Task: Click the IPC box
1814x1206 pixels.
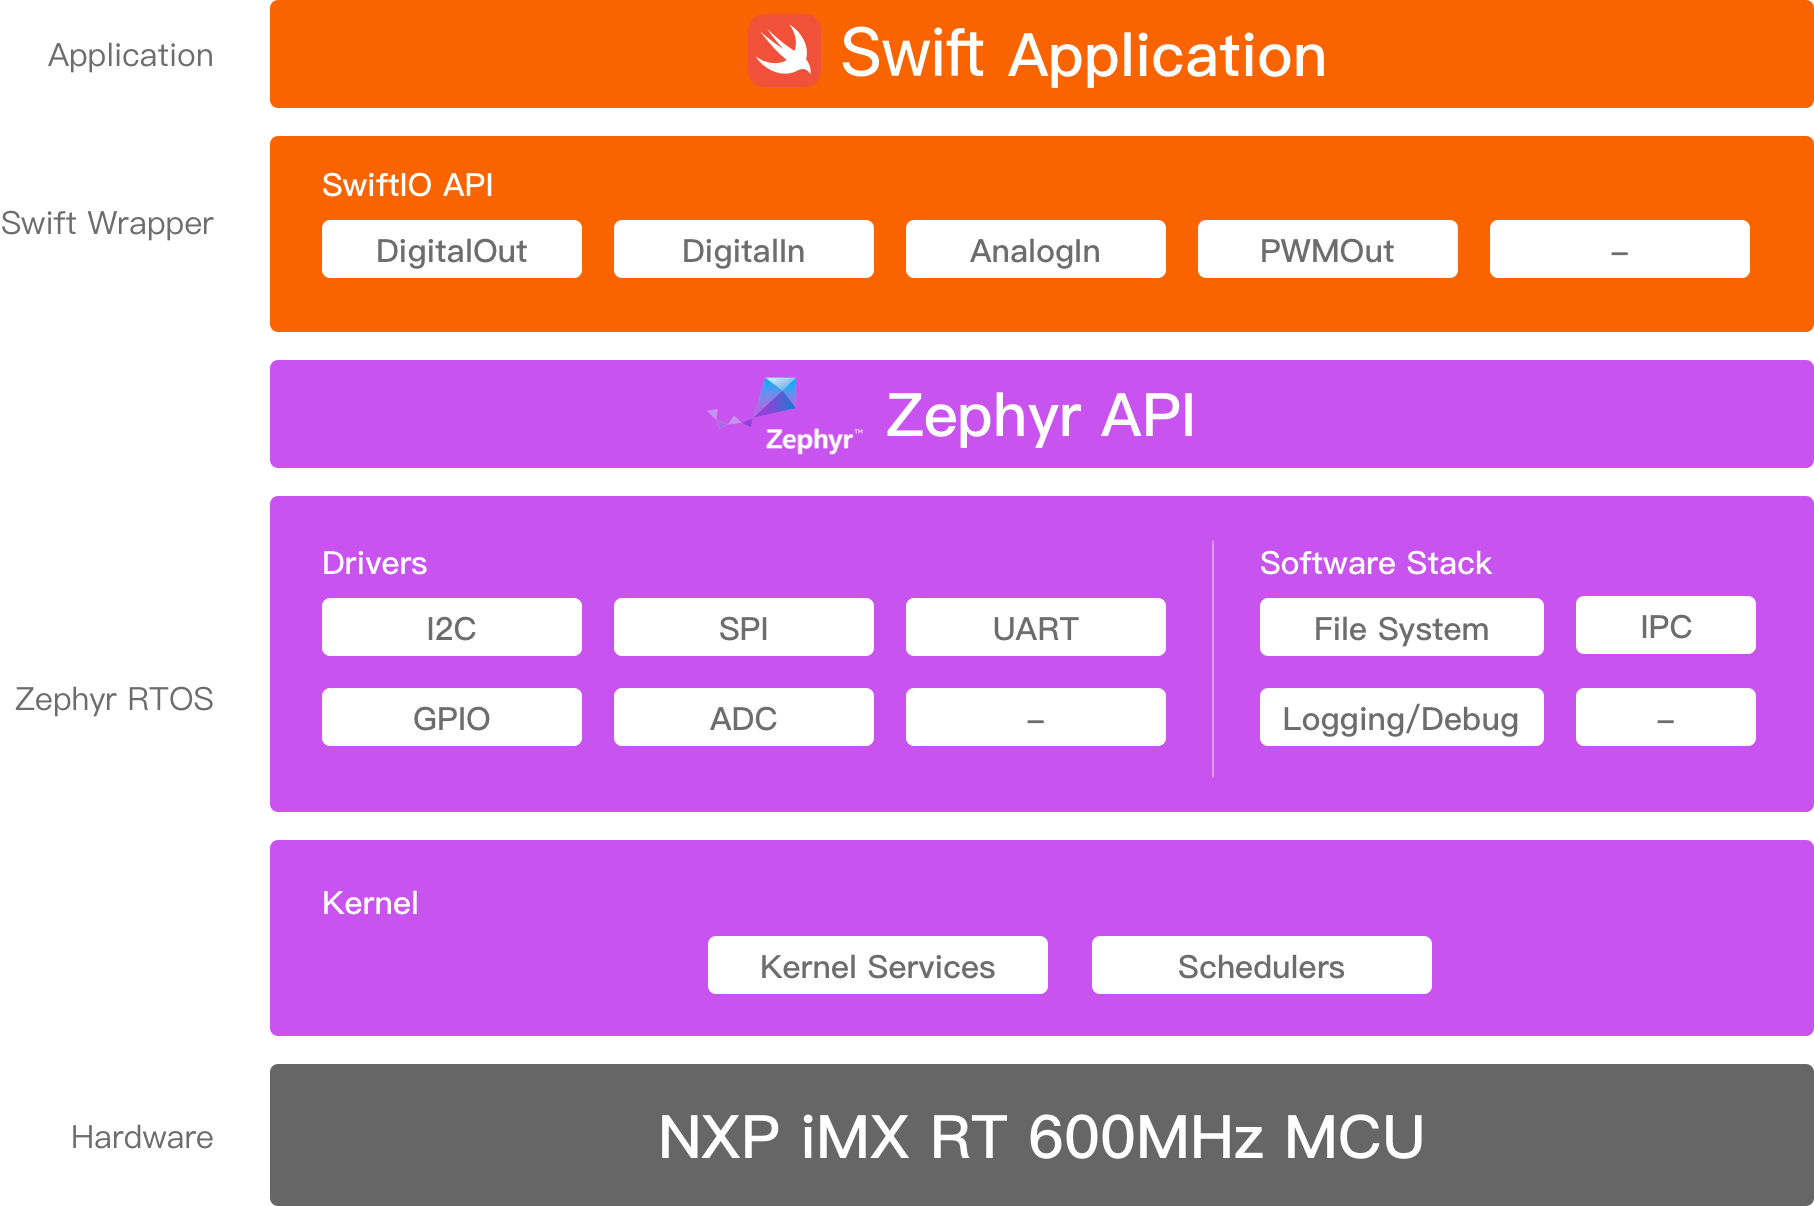Action: (1666, 625)
